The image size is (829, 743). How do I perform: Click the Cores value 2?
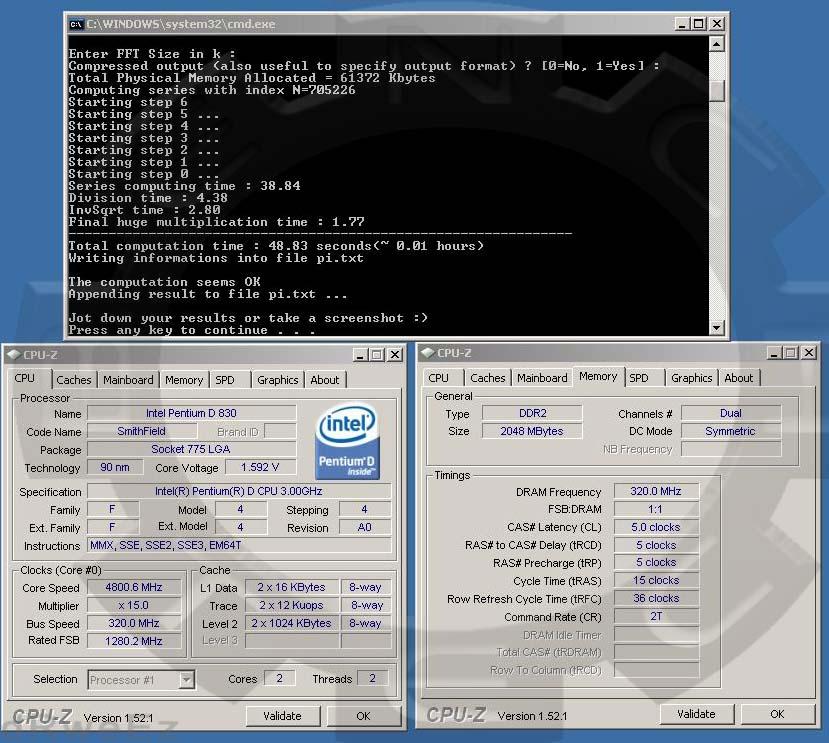pyautogui.click(x=279, y=678)
